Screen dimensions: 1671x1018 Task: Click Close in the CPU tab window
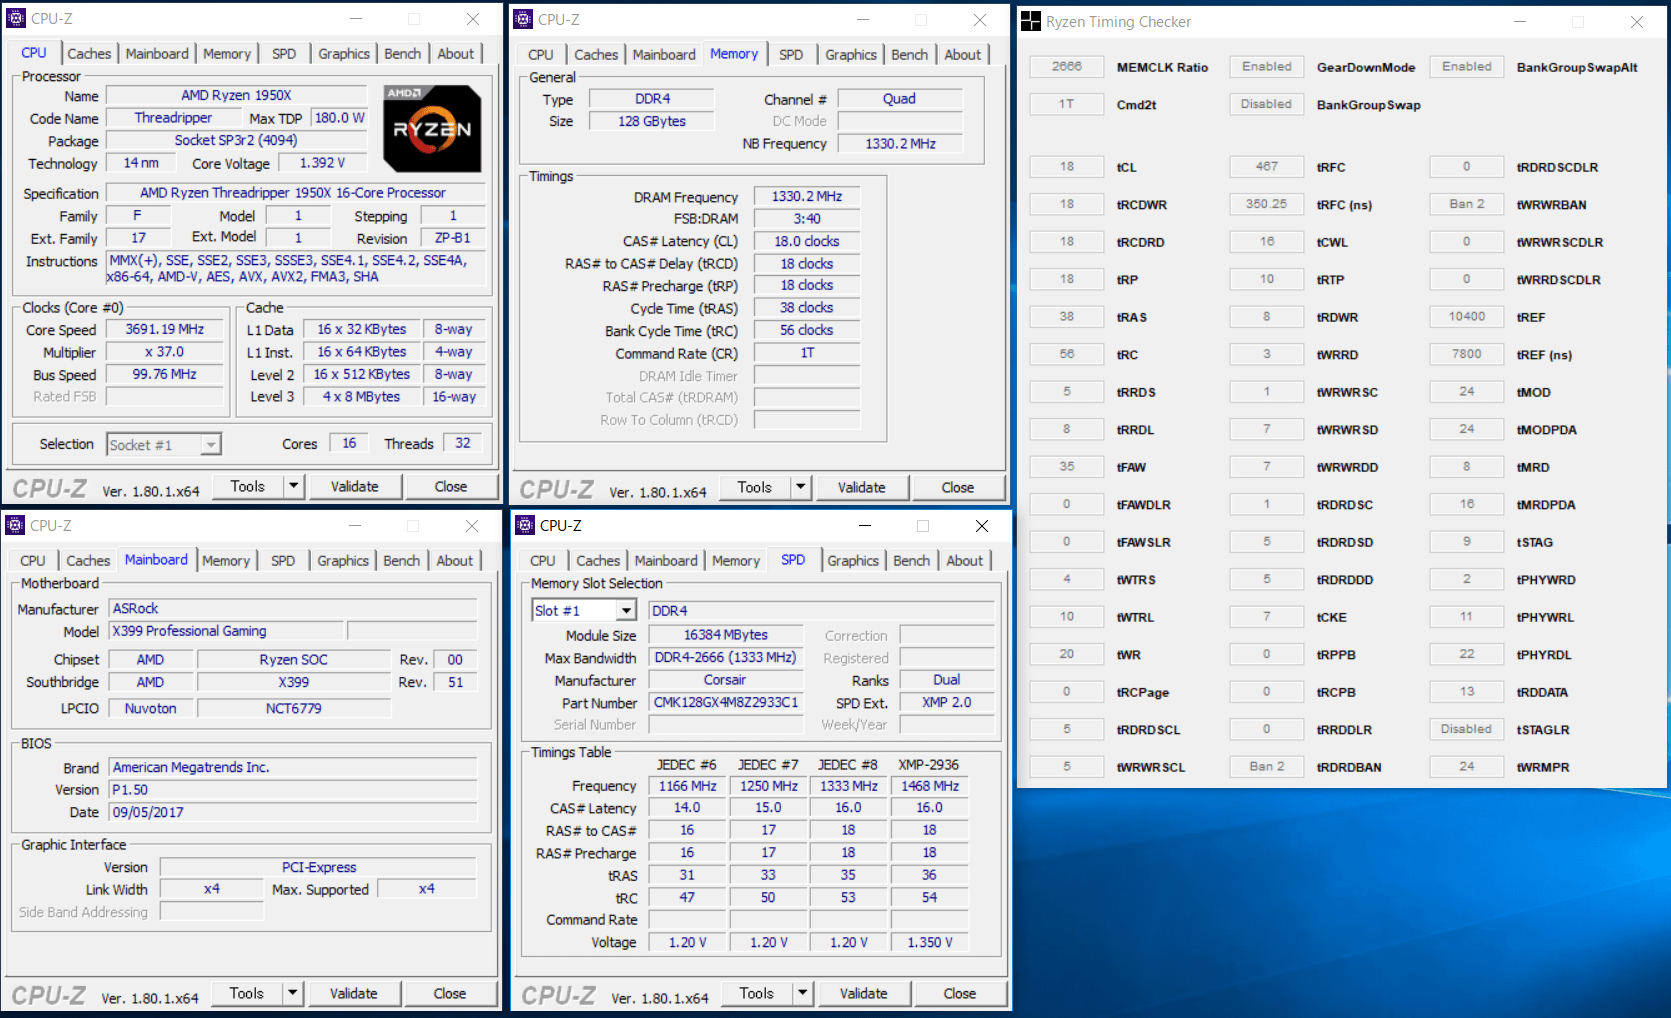(451, 487)
